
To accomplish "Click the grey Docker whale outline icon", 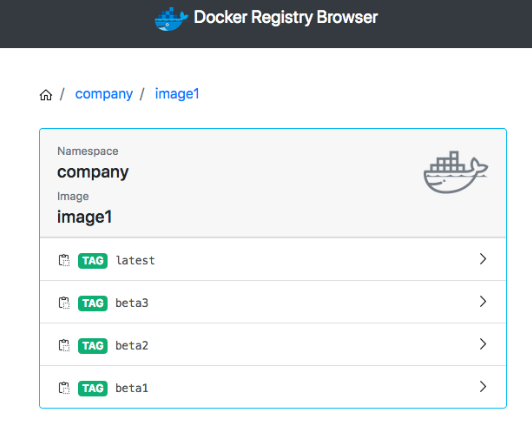I will (456, 172).
